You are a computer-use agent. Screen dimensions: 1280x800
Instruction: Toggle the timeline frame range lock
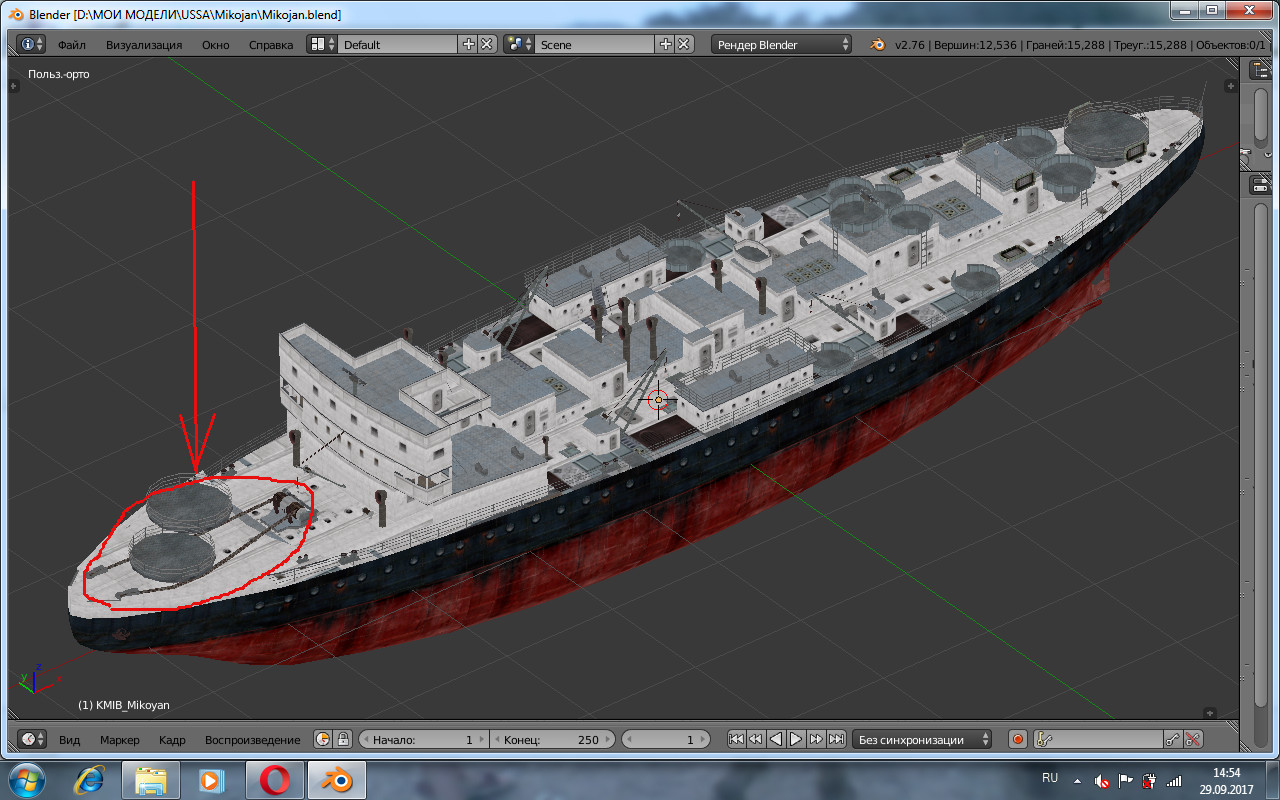click(x=343, y=740)
